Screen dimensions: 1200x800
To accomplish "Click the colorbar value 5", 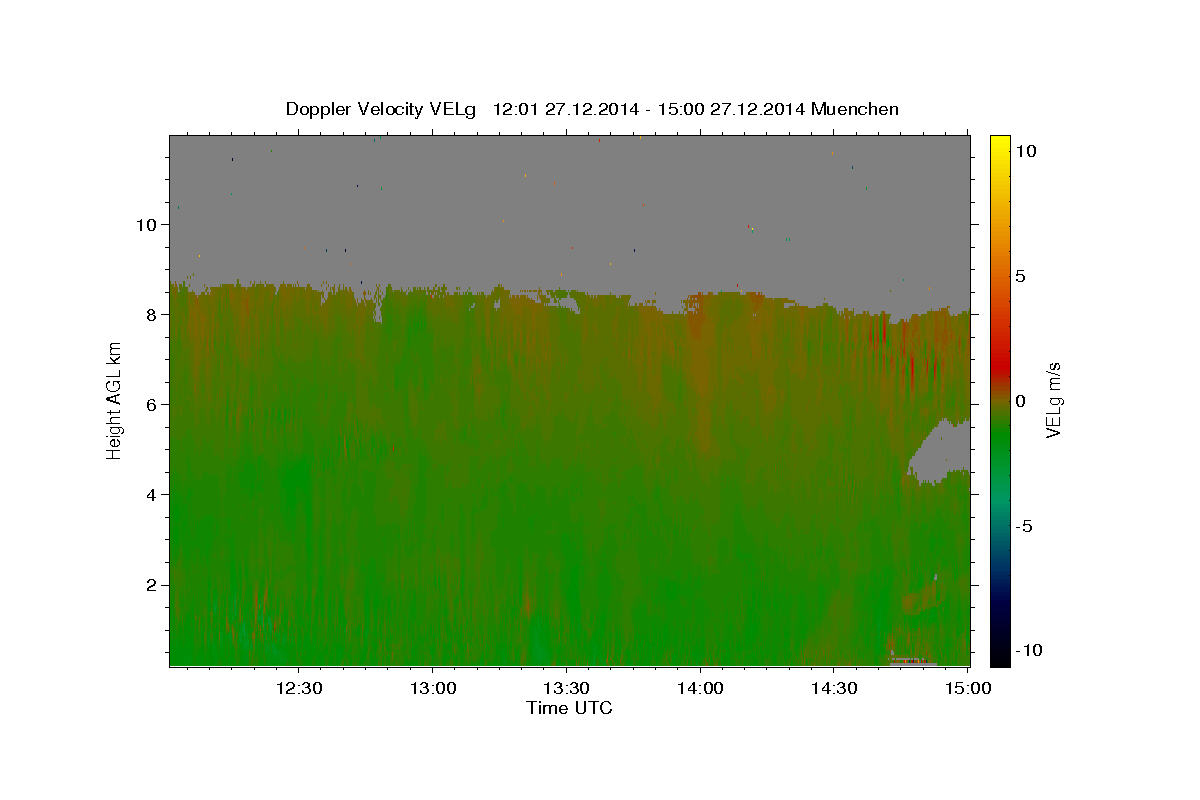I will [1020, 276].
